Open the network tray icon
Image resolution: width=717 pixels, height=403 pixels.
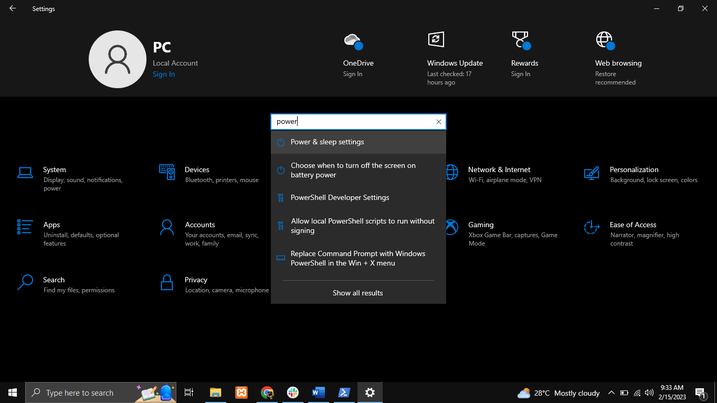click(x=637, y=393)
